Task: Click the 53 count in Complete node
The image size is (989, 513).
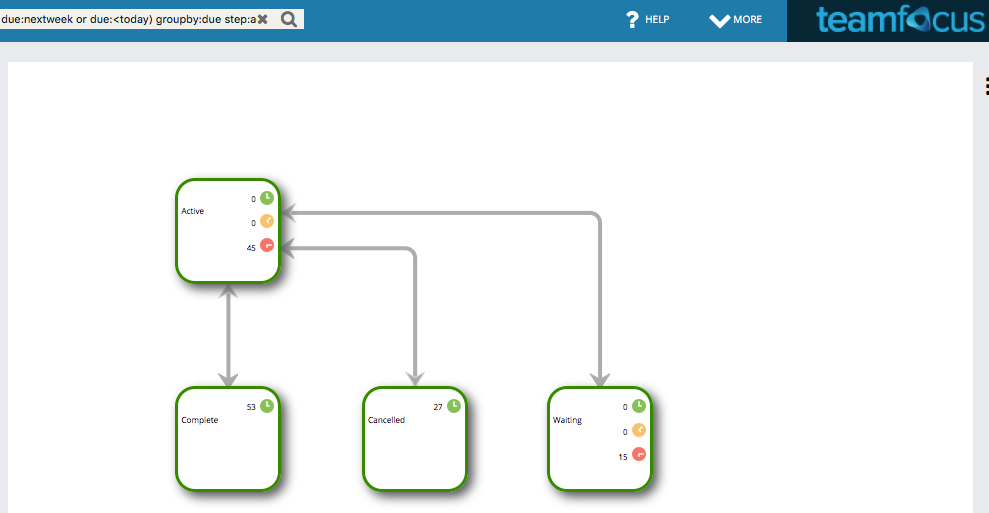Action: click(x=251, y=407)
